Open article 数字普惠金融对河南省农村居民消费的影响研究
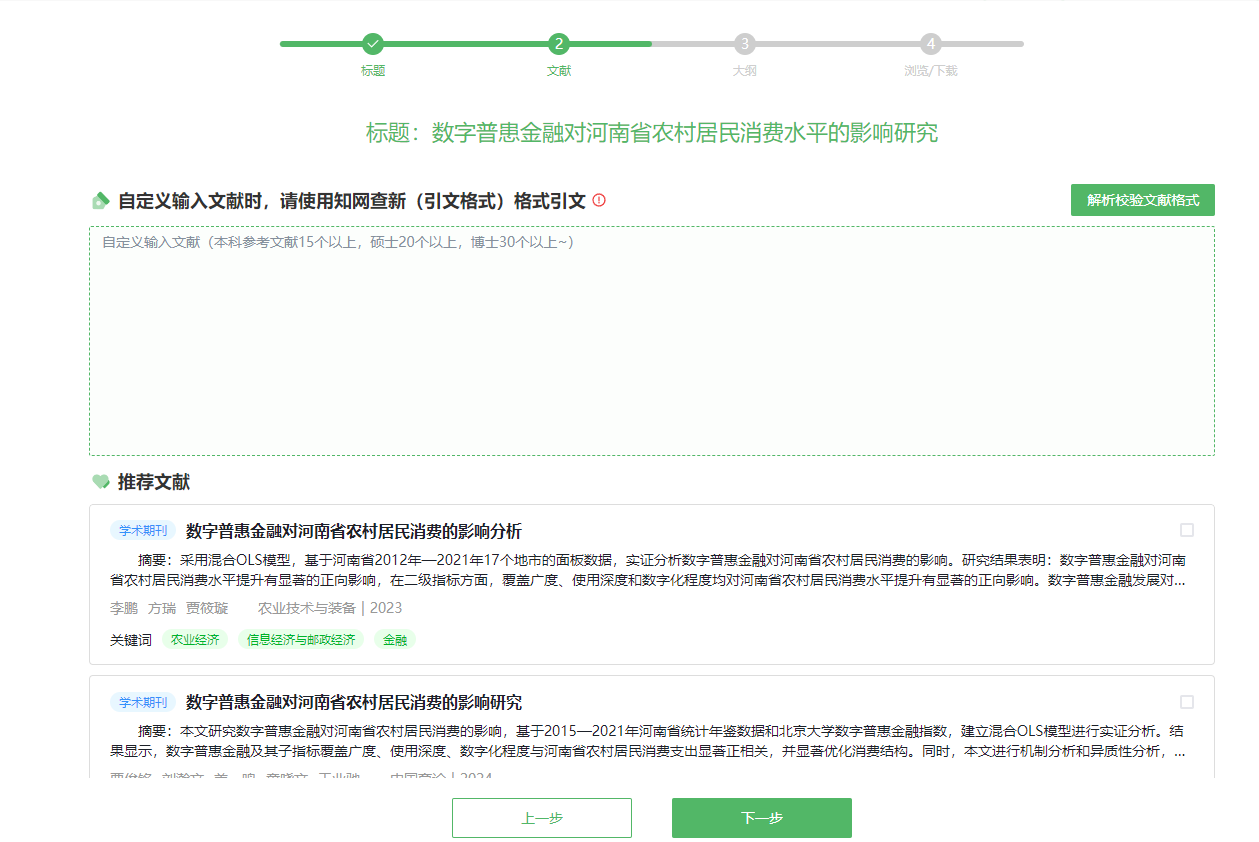 (x=354, y=703)
